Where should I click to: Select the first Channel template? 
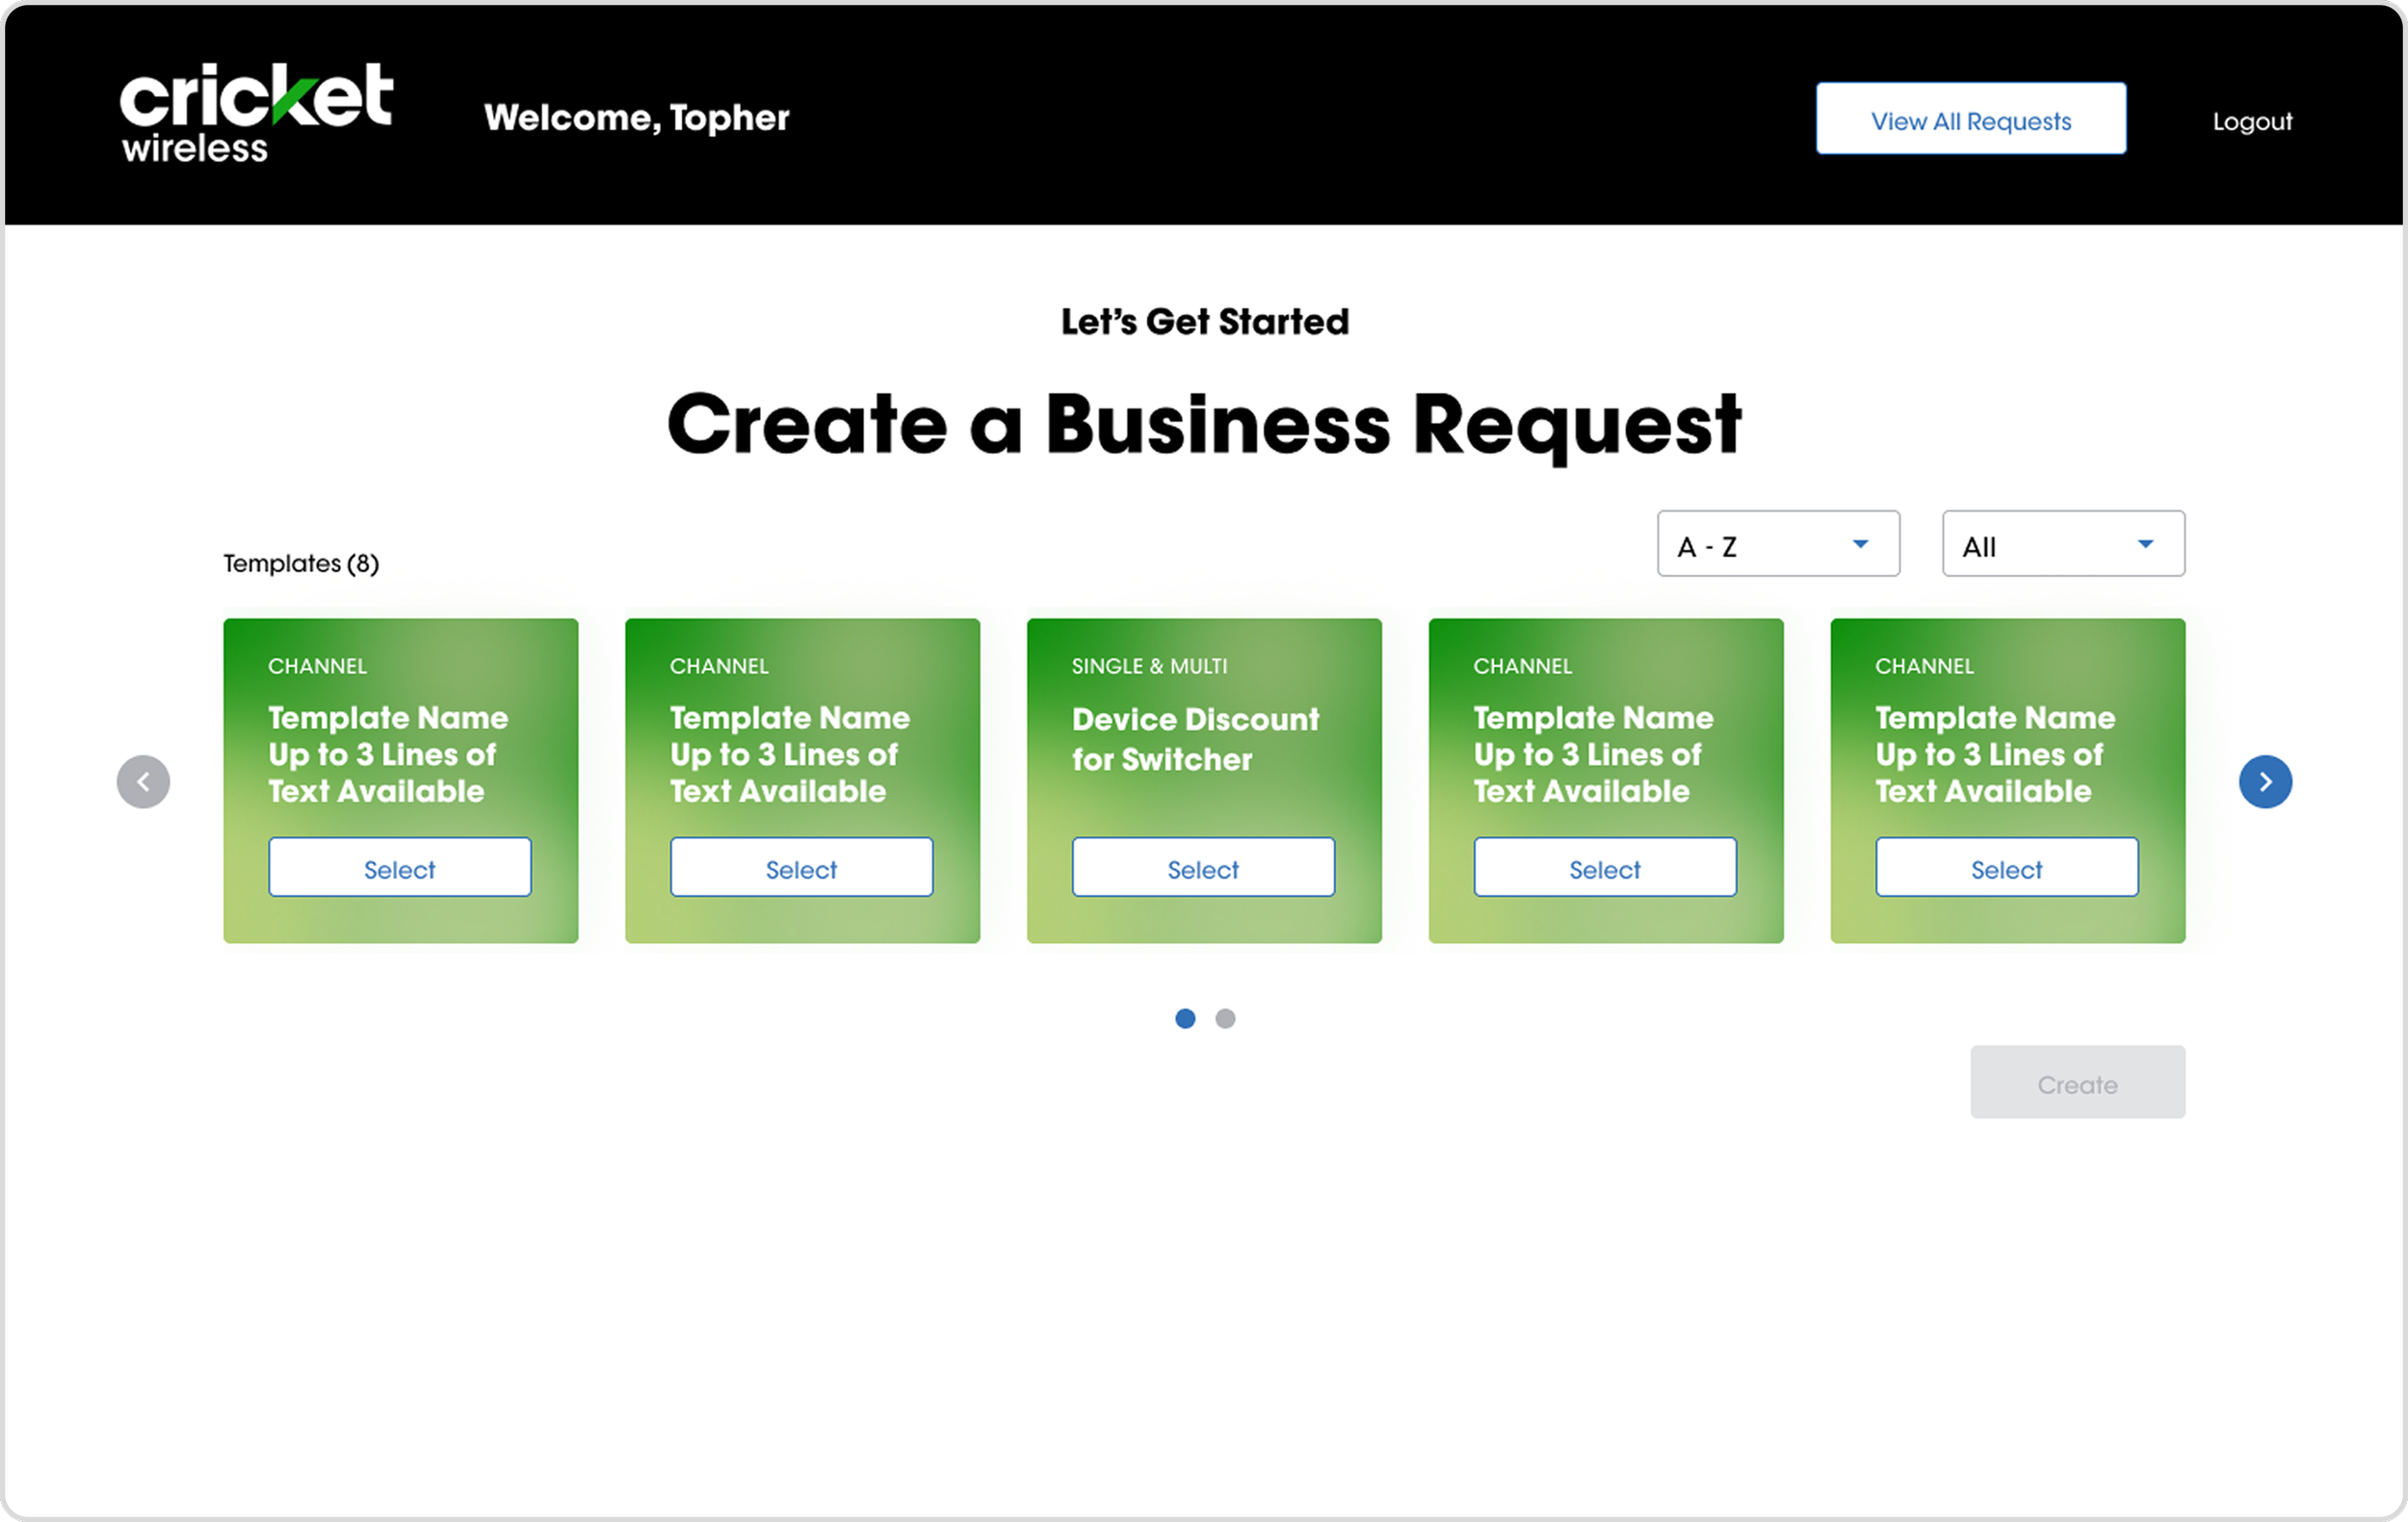pos(400,867)
